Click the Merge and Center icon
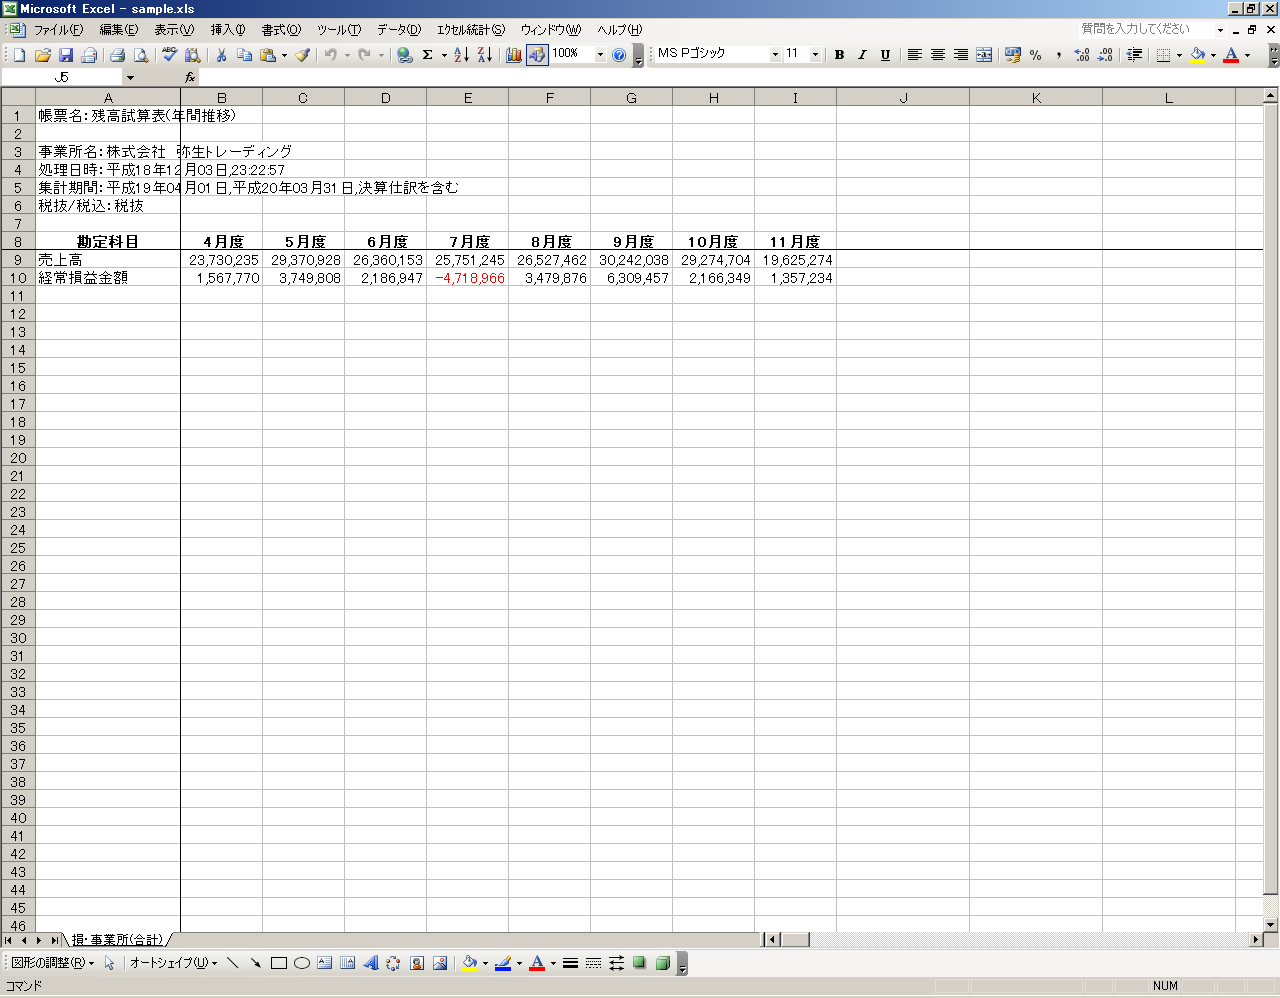 [x=984, y=55]
